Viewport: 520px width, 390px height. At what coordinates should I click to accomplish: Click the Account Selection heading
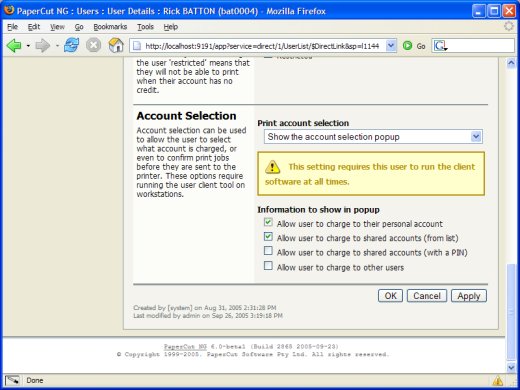186,116
